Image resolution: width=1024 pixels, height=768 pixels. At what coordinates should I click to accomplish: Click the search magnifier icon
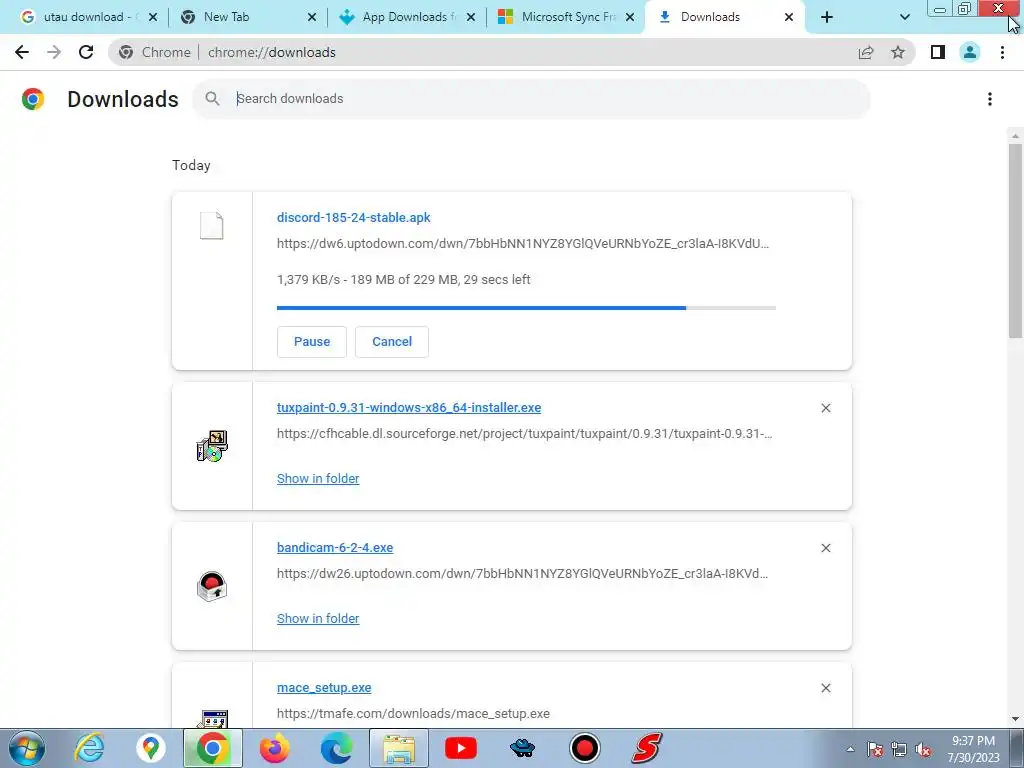pyautogui.click(x=212, y=99)
